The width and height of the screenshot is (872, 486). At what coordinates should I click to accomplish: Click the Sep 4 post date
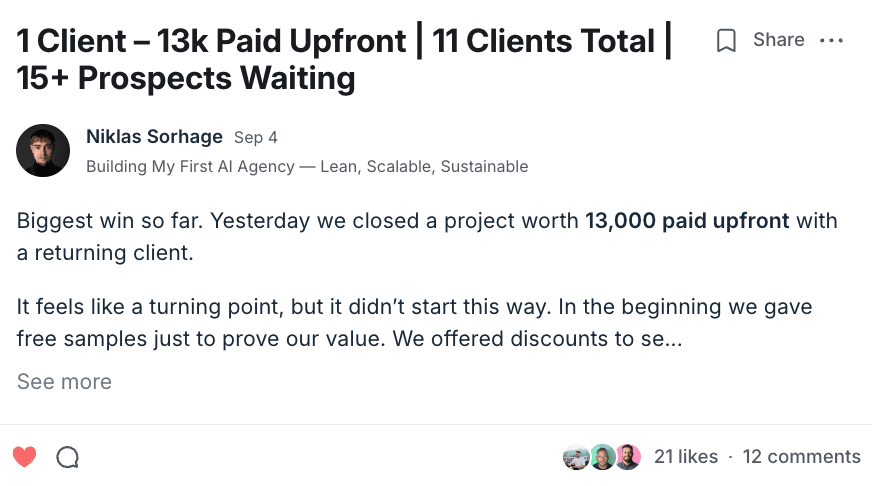tap(255, 138)
